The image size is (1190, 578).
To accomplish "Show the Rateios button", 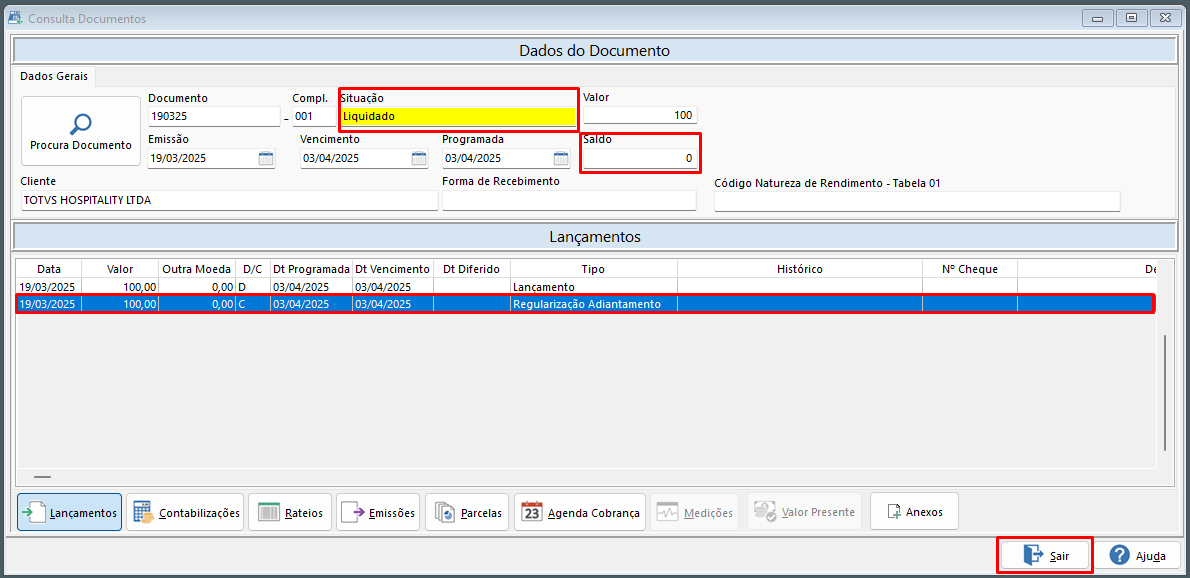I will tap(290, 512).
